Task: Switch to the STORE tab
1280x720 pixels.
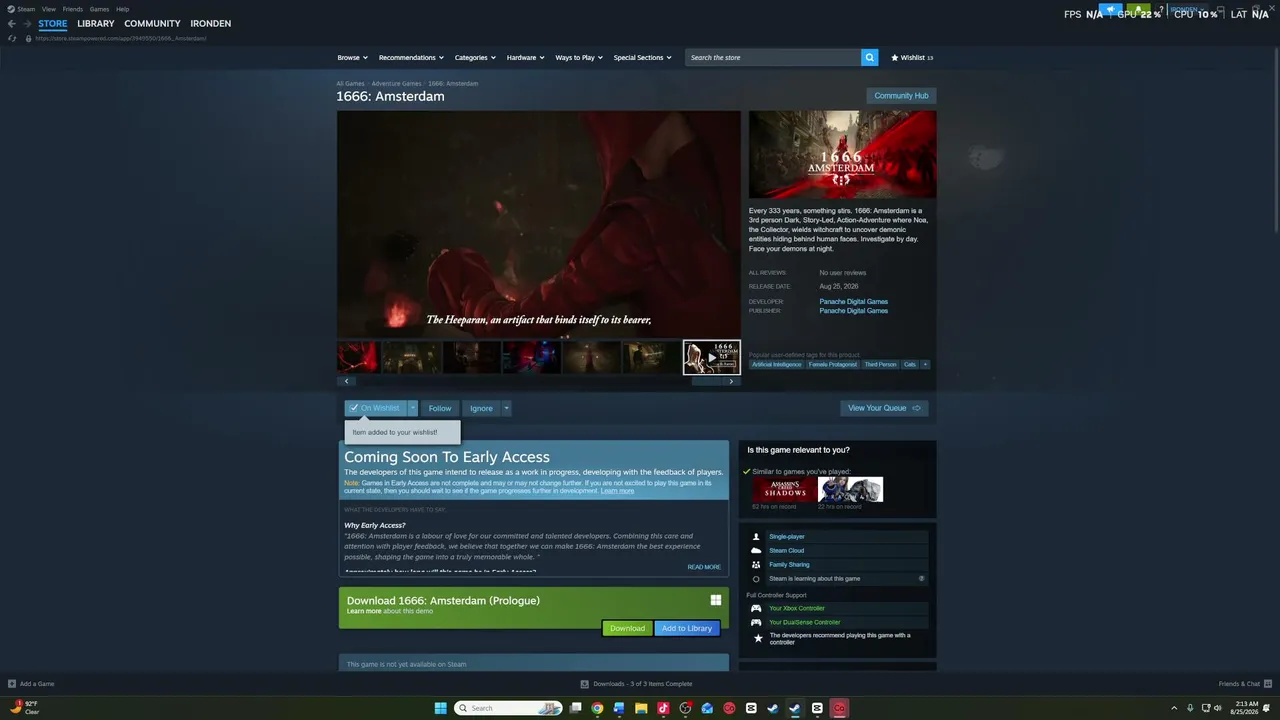Action: coord(53,23)
